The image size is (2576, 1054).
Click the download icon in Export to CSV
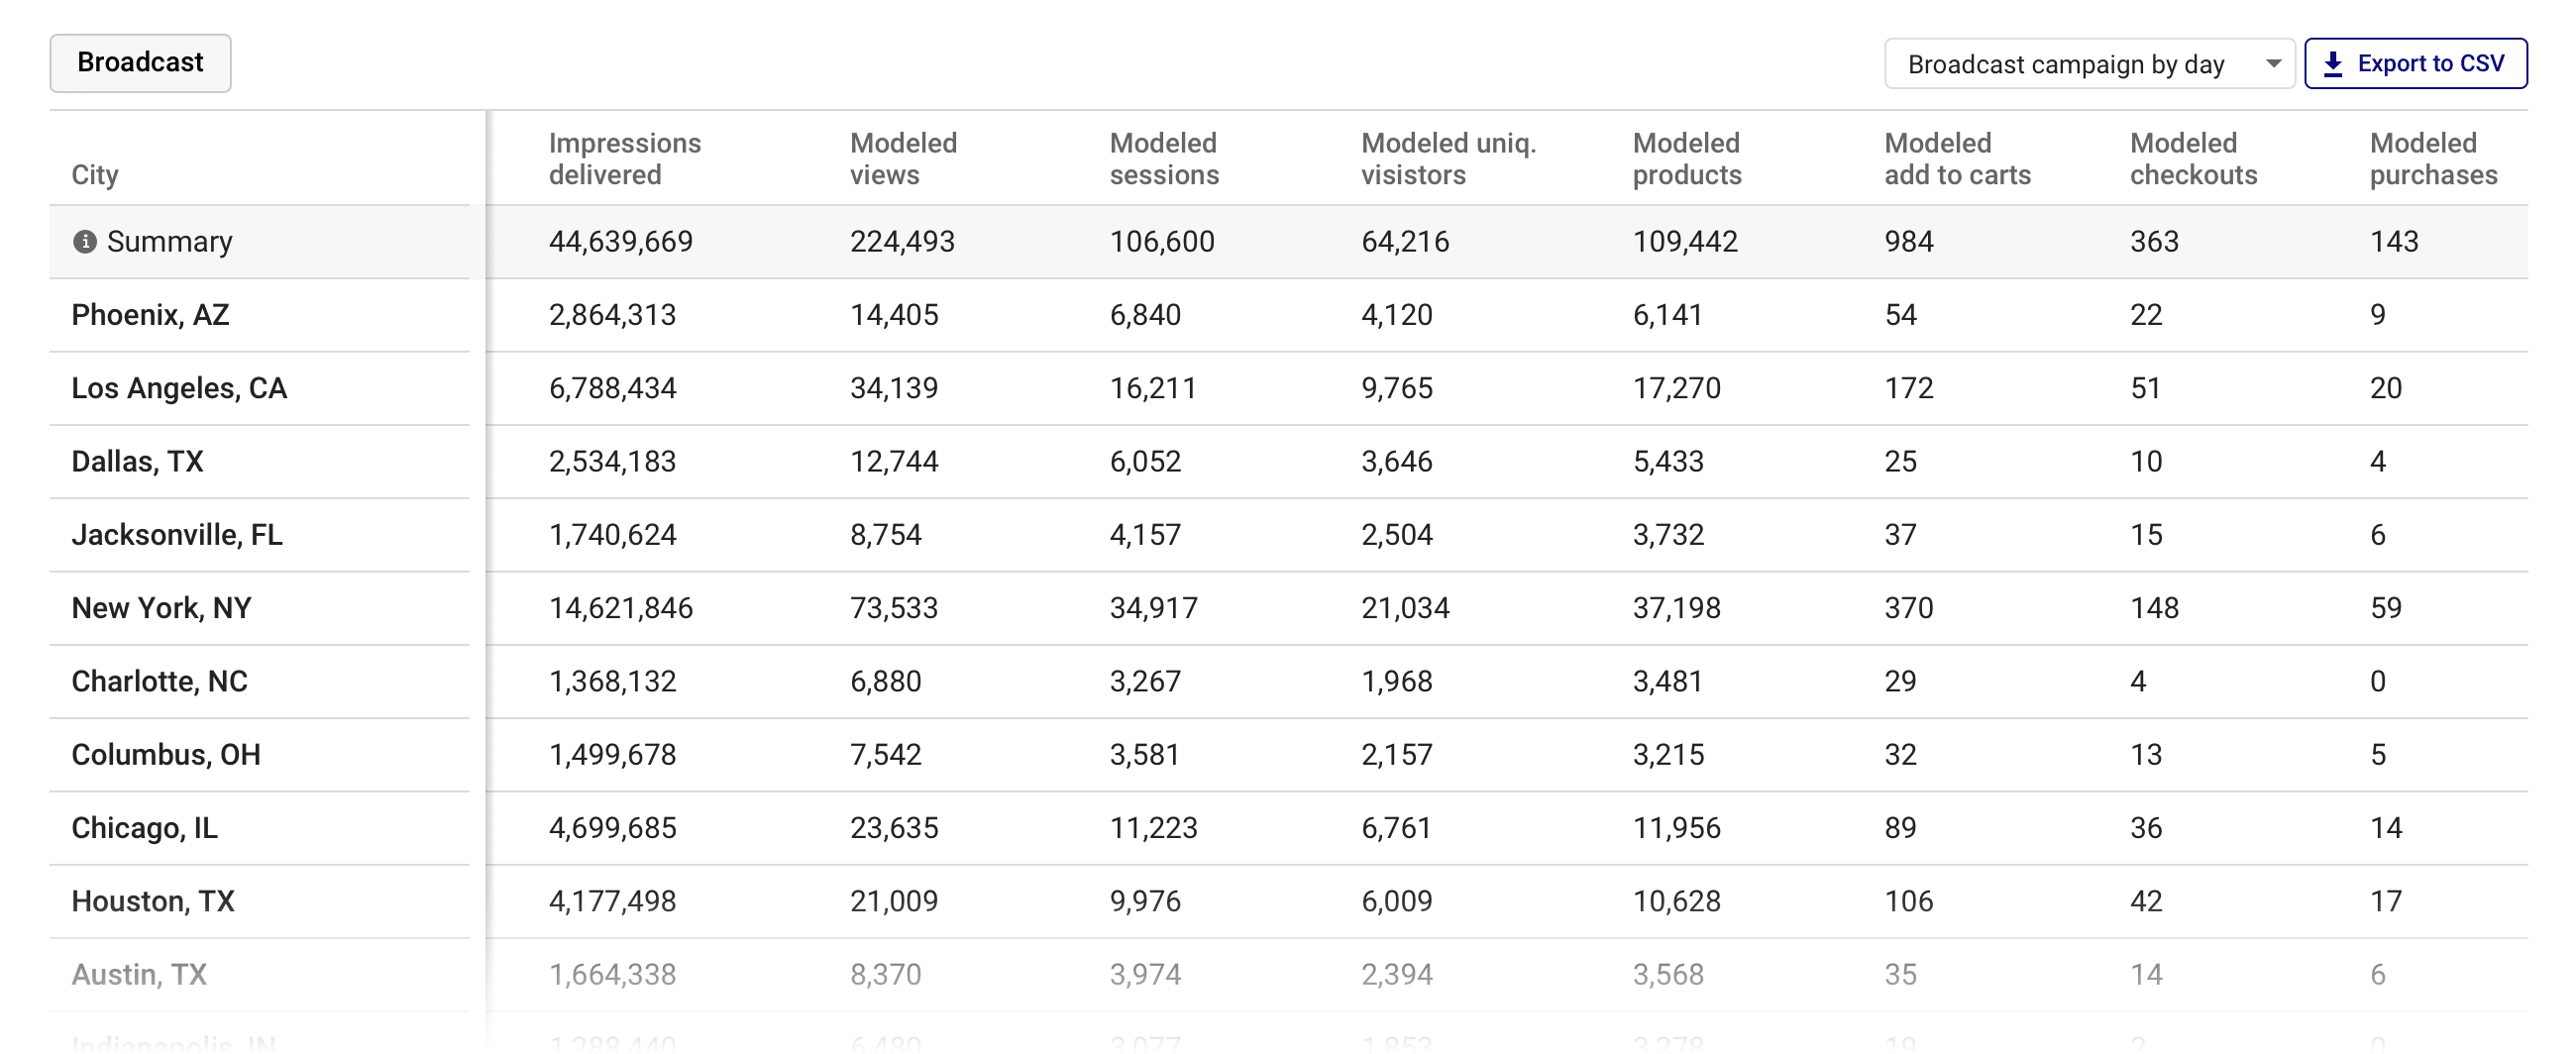point(2334,62)
